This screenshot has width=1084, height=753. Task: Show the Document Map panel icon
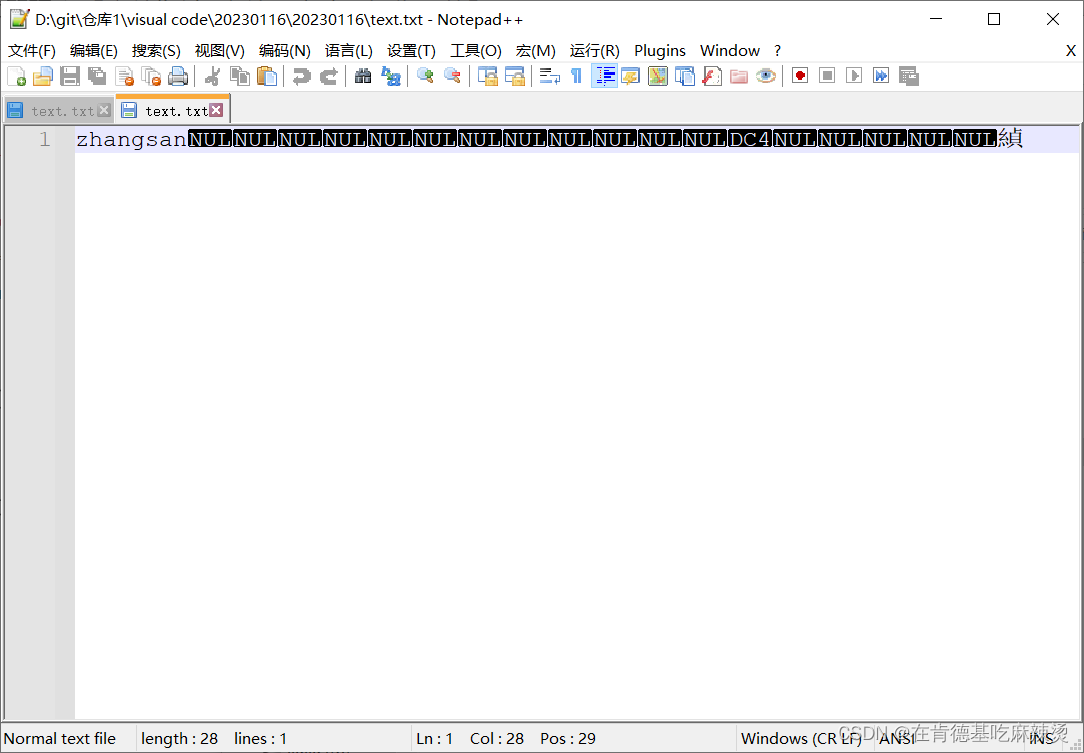657,75
